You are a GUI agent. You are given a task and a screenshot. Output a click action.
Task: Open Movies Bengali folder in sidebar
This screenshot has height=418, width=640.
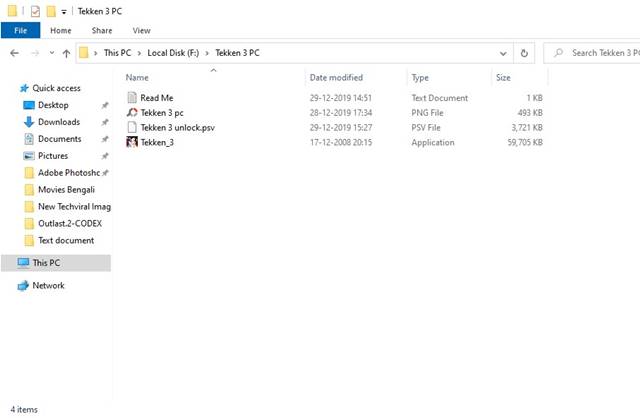pyautogui.click(x=66, y=190)
